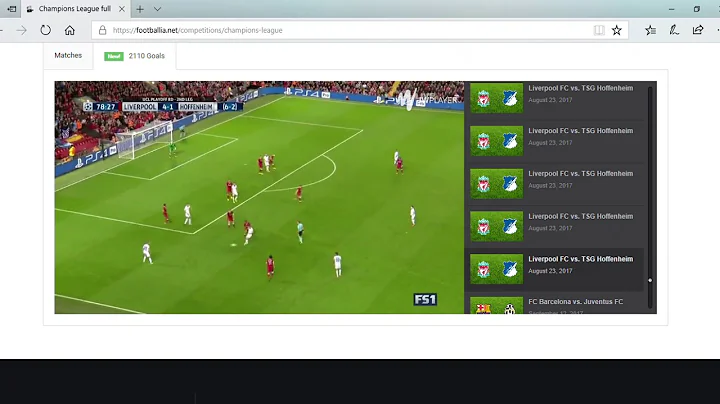Screen dimensions: 720x404
Task: Click the address bar URL
Action: tap(197, 30)
